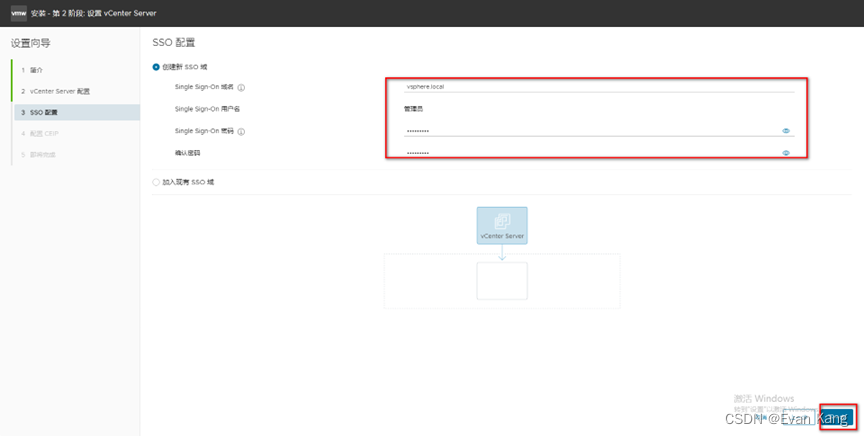864x436 pixels.
Task: Show the Single Sign-On password with eye icon
Action: [x=786, y=130]
